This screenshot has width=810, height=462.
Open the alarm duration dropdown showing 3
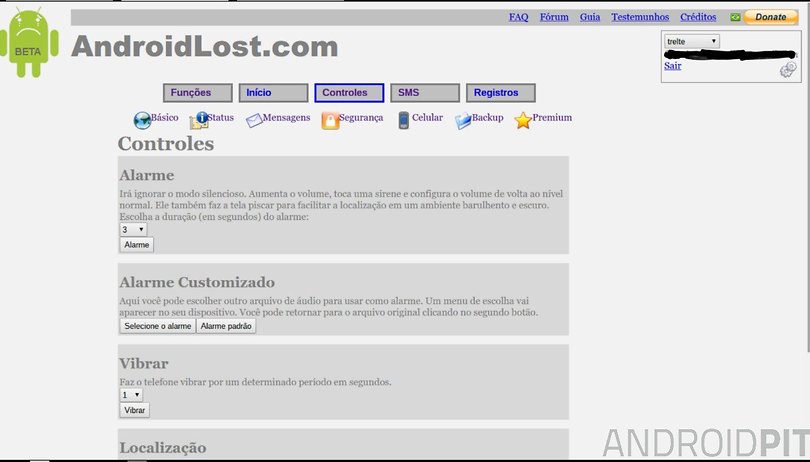coord(133,229)
